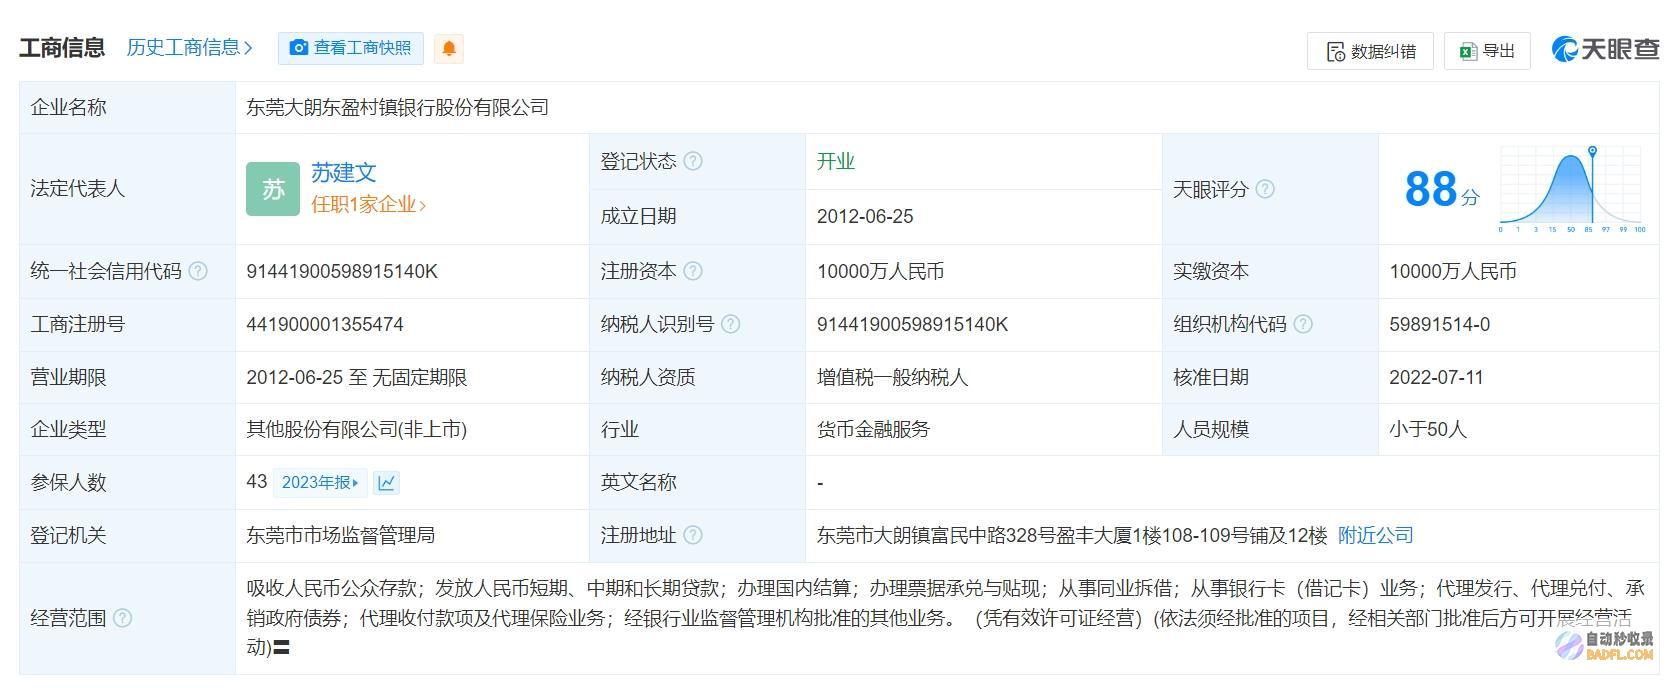This screenshot has width=1675, height=688.
Task: Select 小于50人 staff size value
Action: point(1428,429)
